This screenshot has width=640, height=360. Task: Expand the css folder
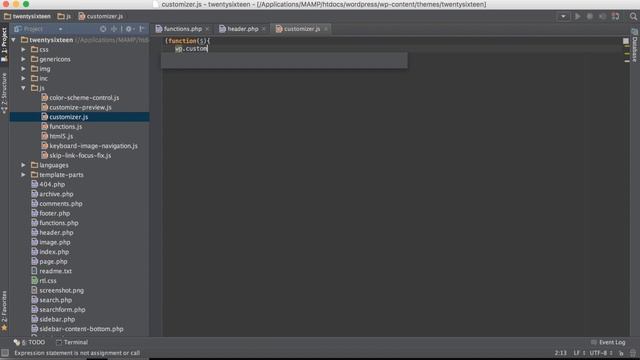23,49
